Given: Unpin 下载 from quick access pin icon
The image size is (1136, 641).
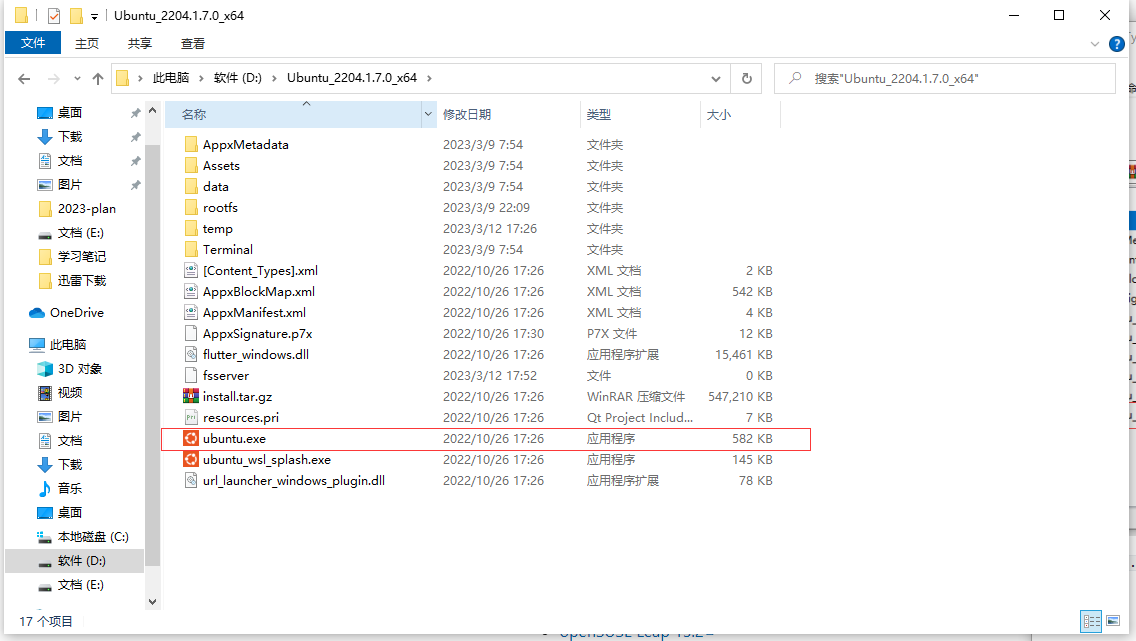Looking at the screenshot, I should point(135,137).
